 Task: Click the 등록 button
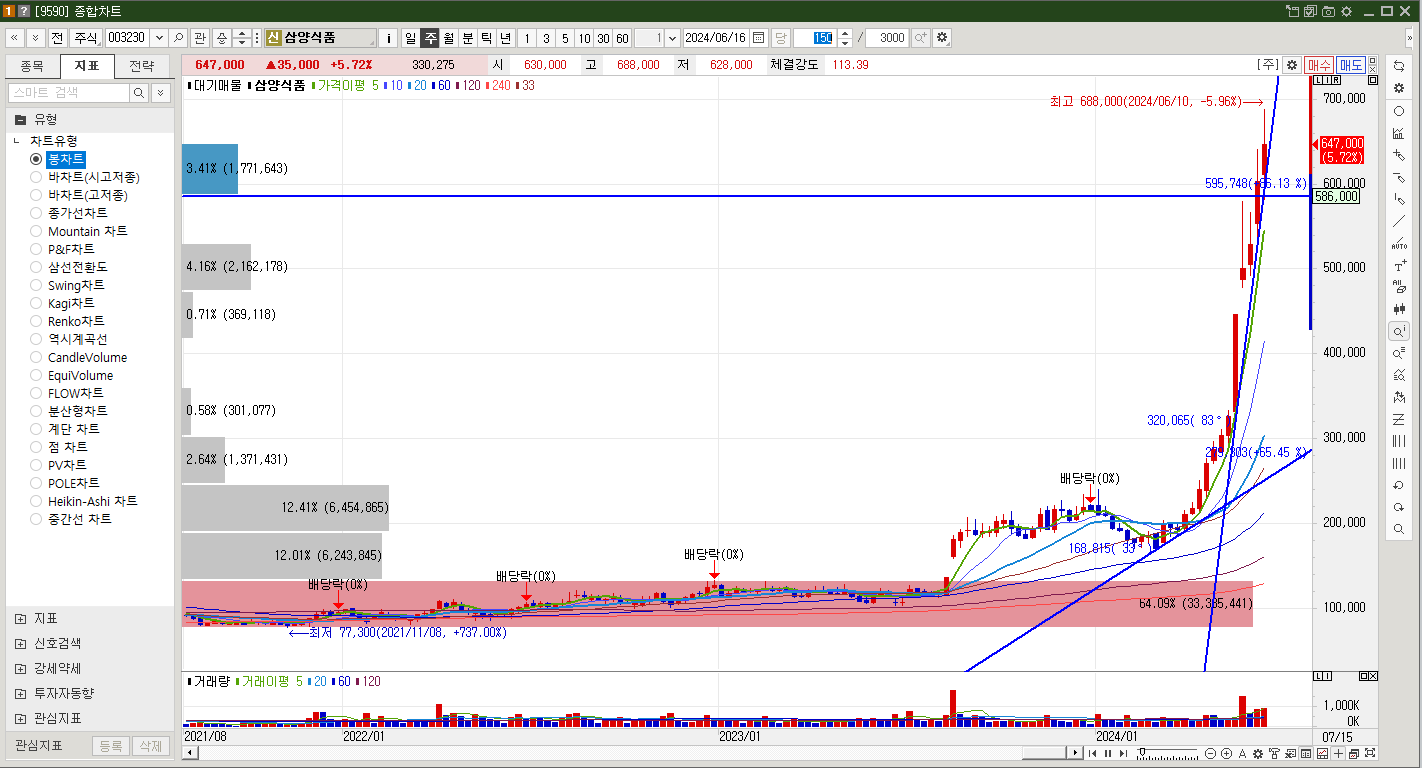click(x=111, y=746)
